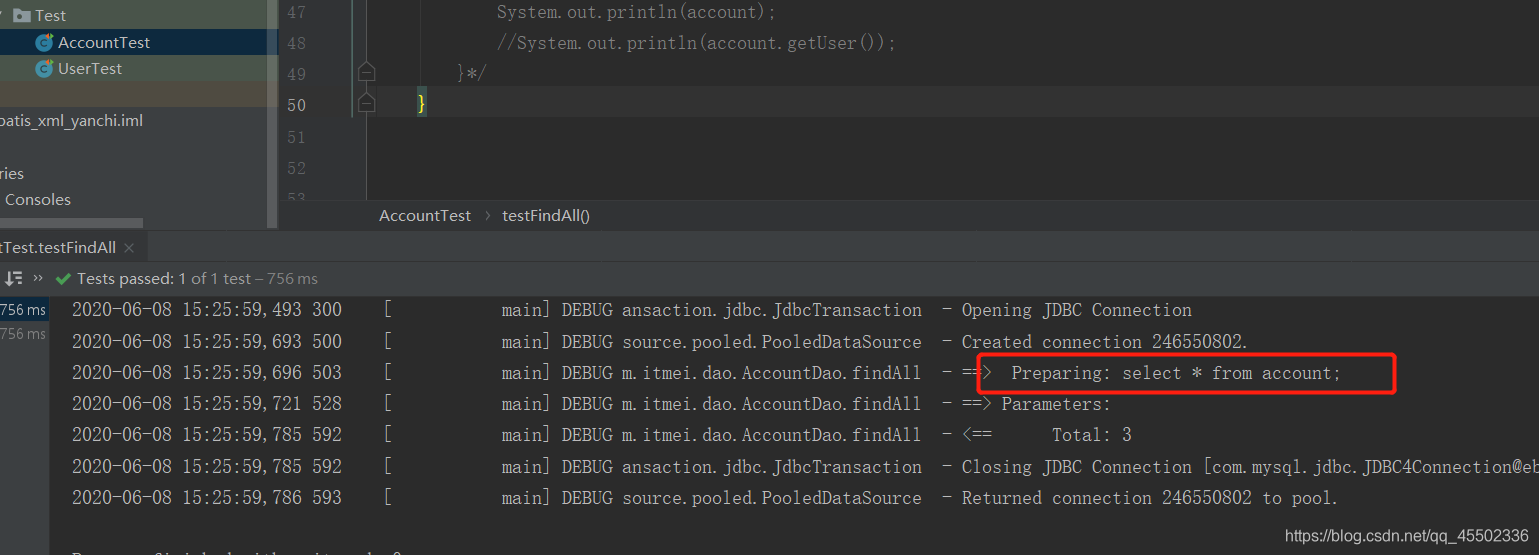Click the project panel horizontal scrollbar
1539x555 pixels.
(x=71, y=223)
